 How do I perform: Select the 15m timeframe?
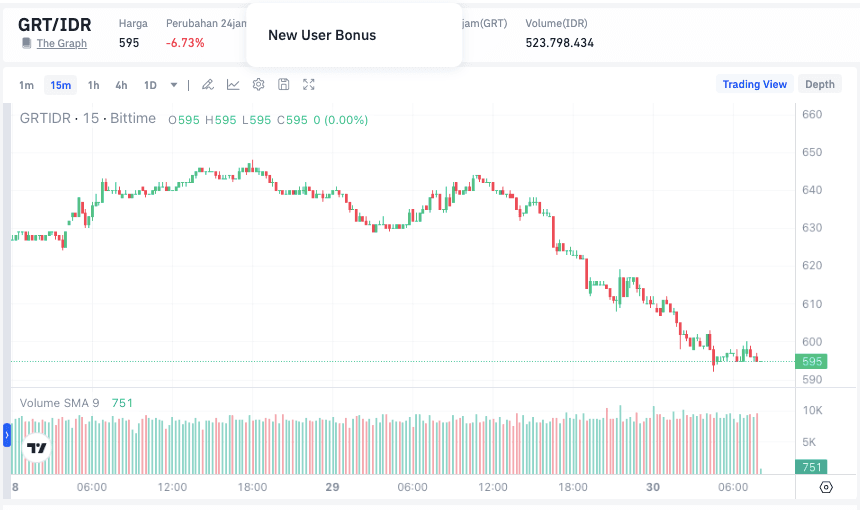pos(60,85)
